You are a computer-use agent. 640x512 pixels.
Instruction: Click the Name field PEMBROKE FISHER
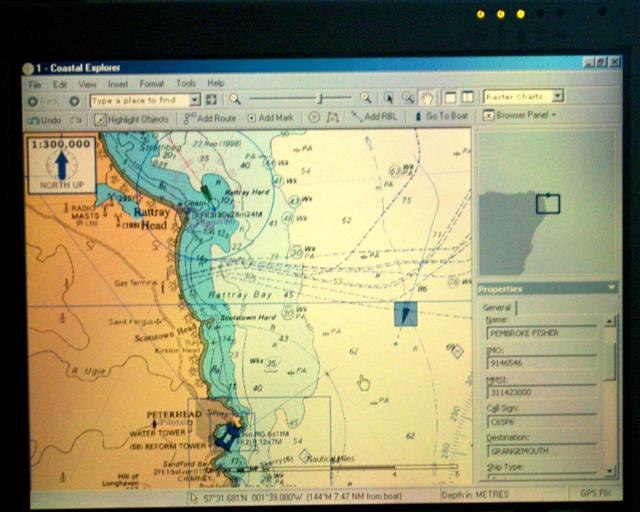542,333
